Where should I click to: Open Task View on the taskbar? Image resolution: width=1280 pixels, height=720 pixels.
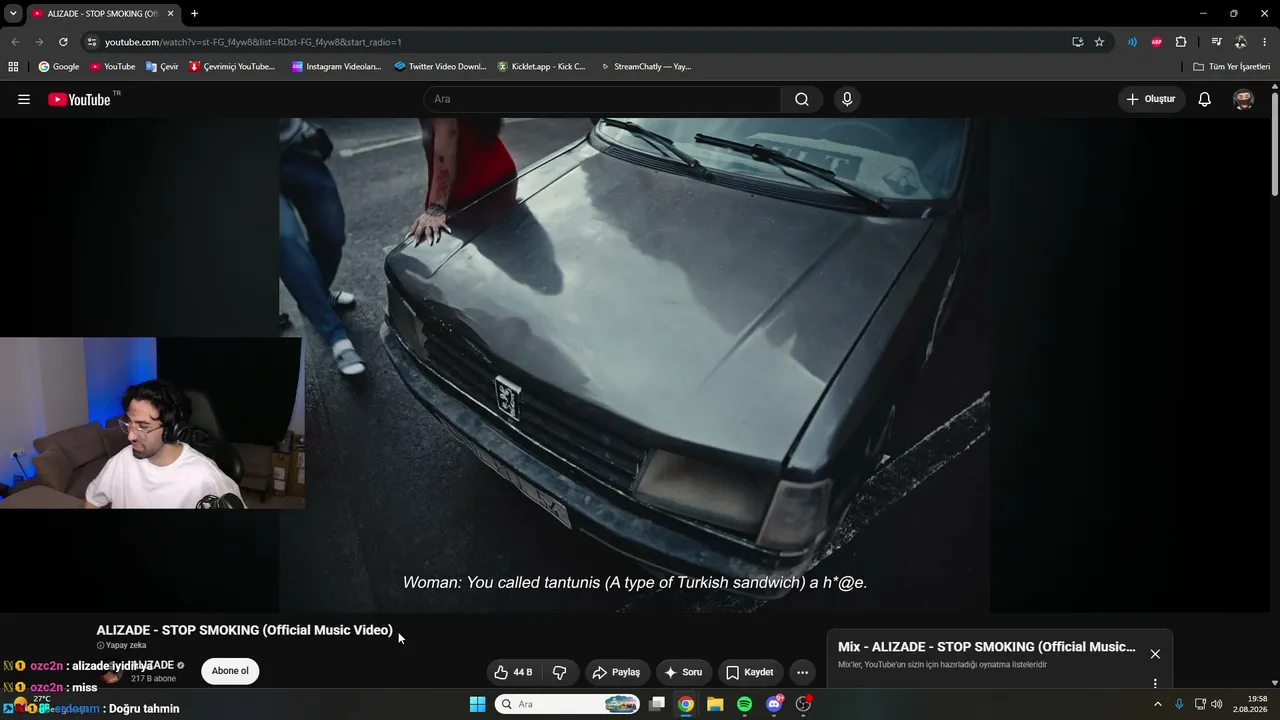(x=657, y=704)
